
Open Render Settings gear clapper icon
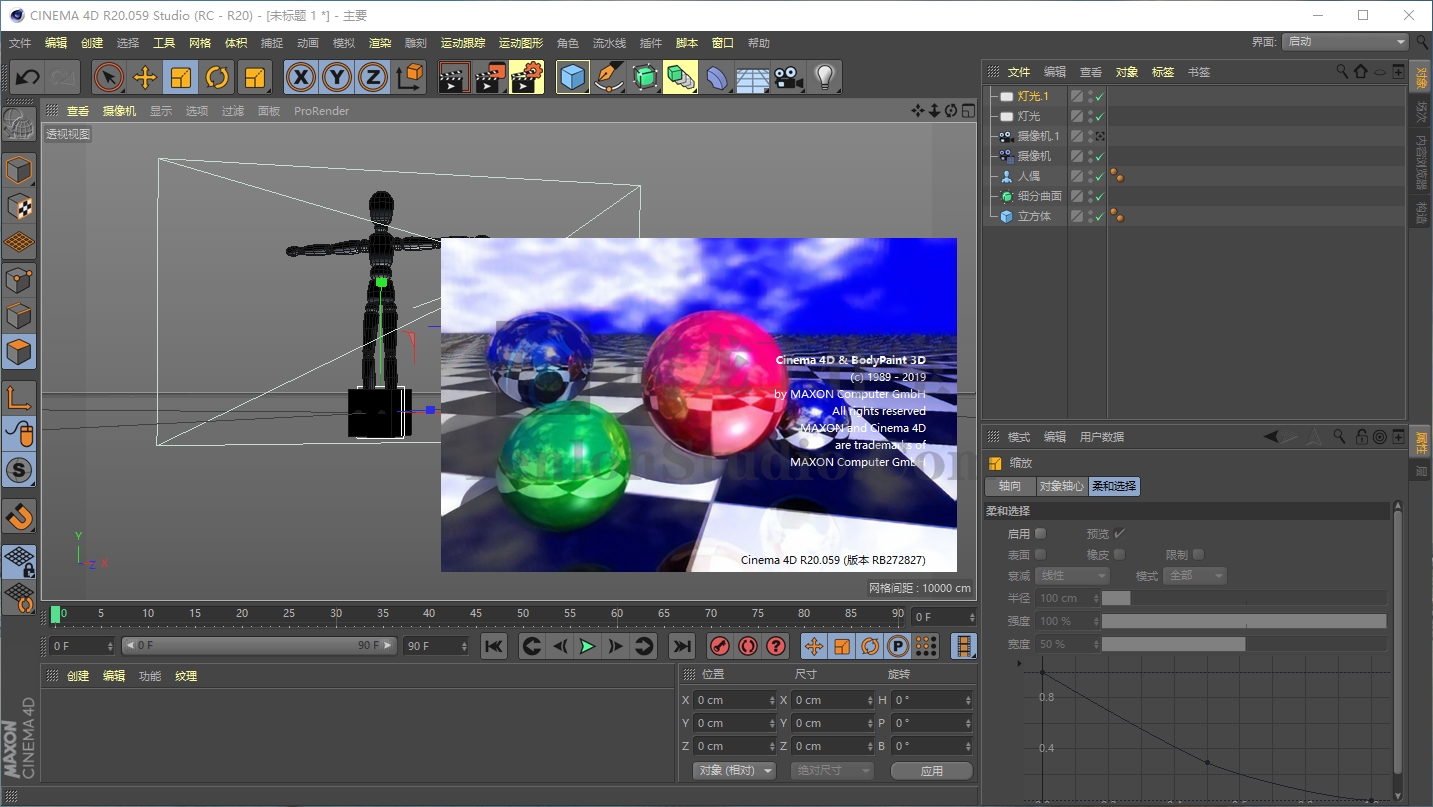coord(526,77)
